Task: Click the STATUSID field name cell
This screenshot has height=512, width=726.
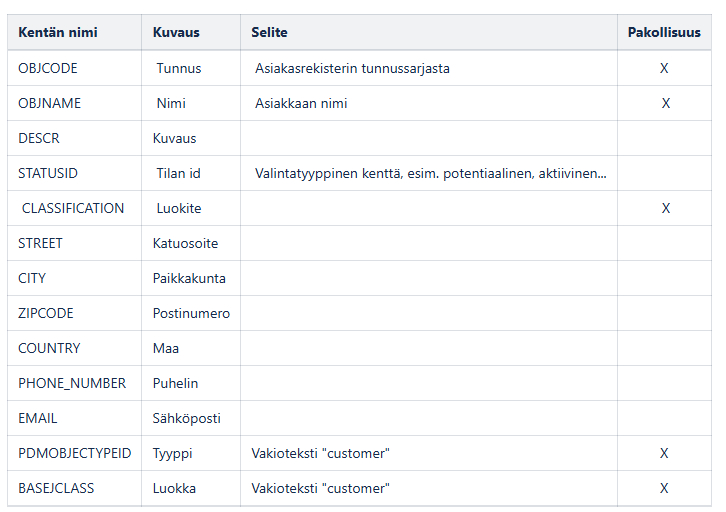Action: pos(48,173)
